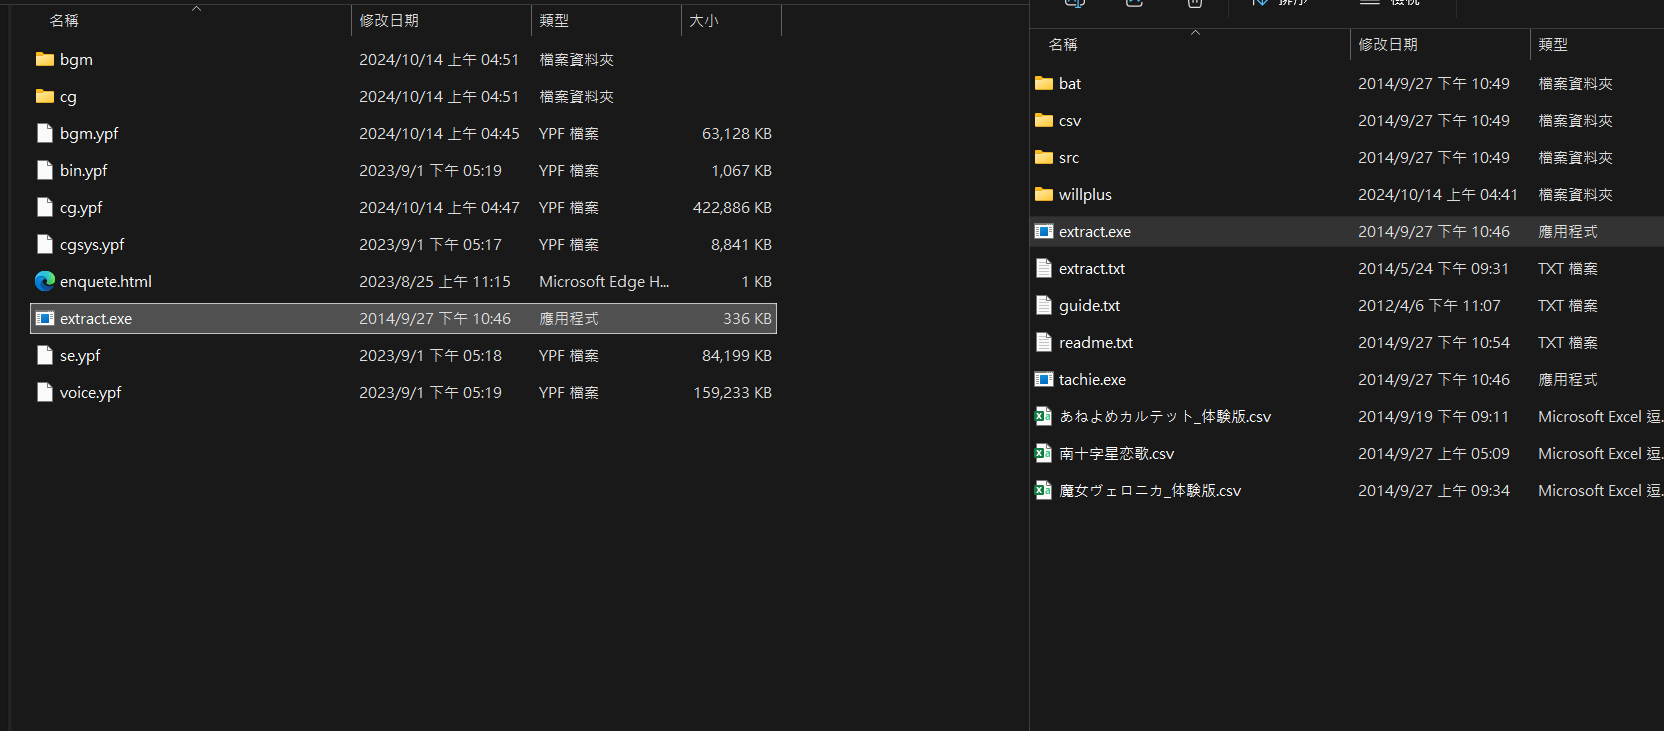Select the bin.ypf file name
The width and height of the screenshot is (1664, 731).
coord(83,170)
